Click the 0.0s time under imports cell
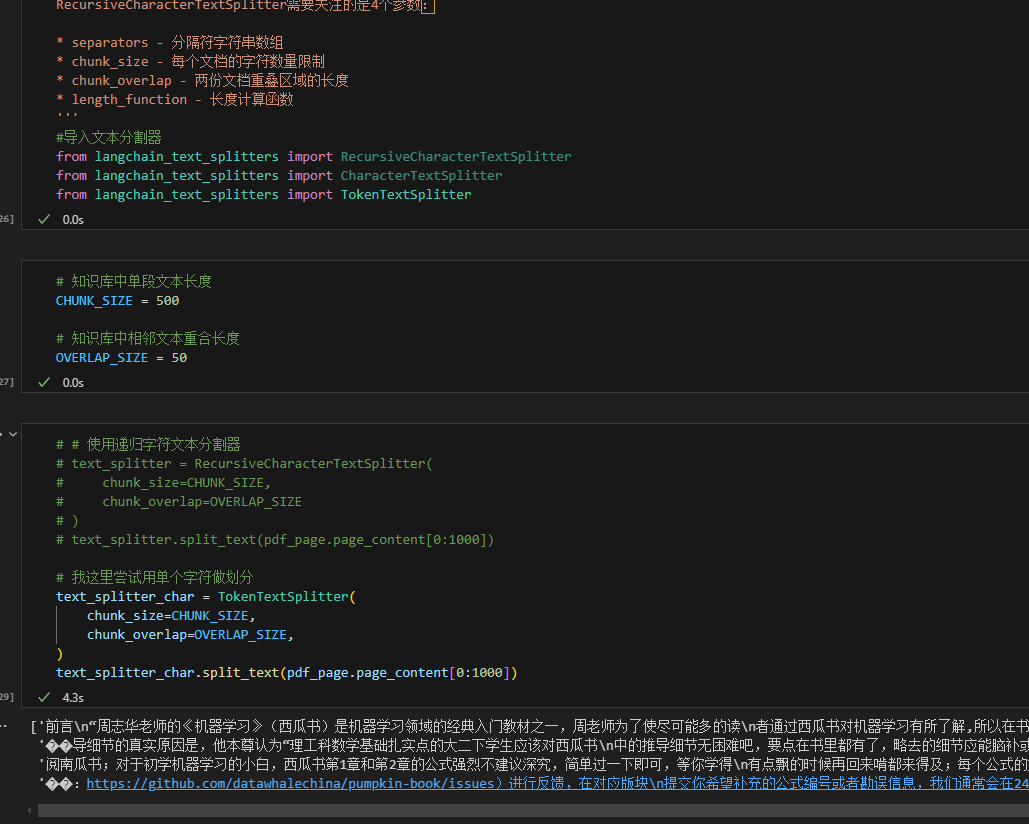Viewport: 1029px width, 824px height. (73, 220)
